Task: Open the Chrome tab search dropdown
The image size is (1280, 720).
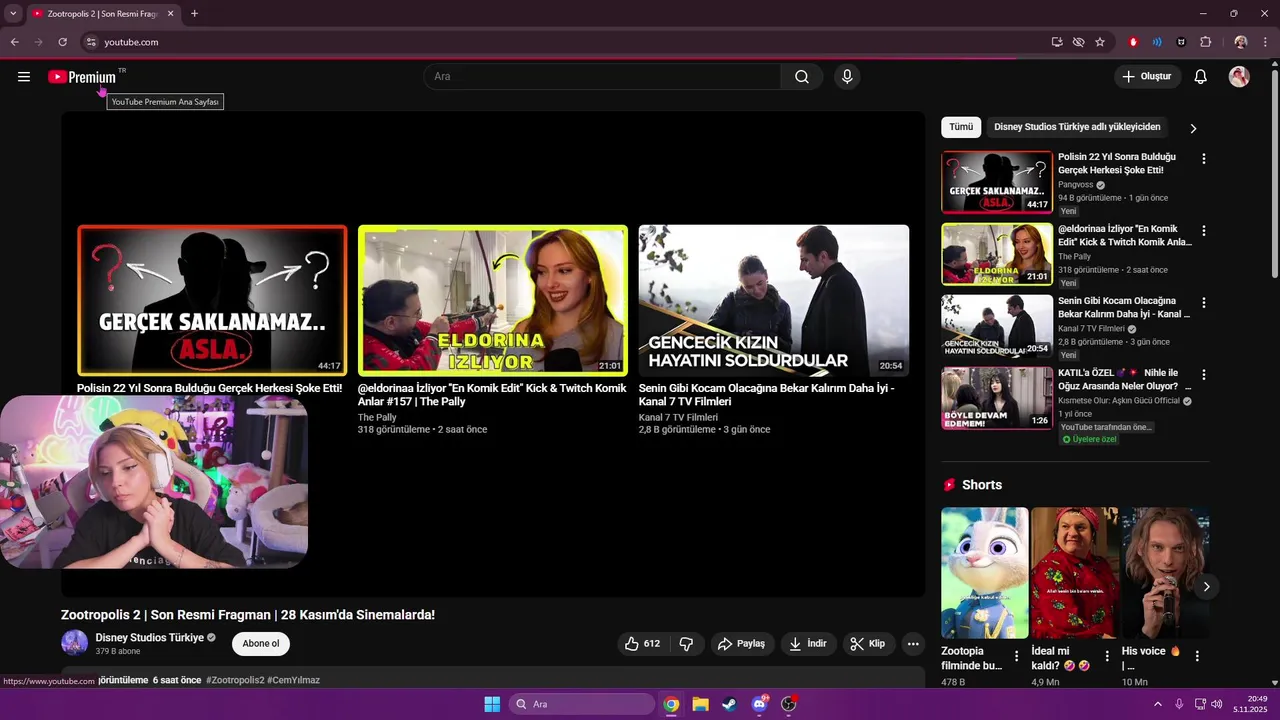Action: coord(13,13)
